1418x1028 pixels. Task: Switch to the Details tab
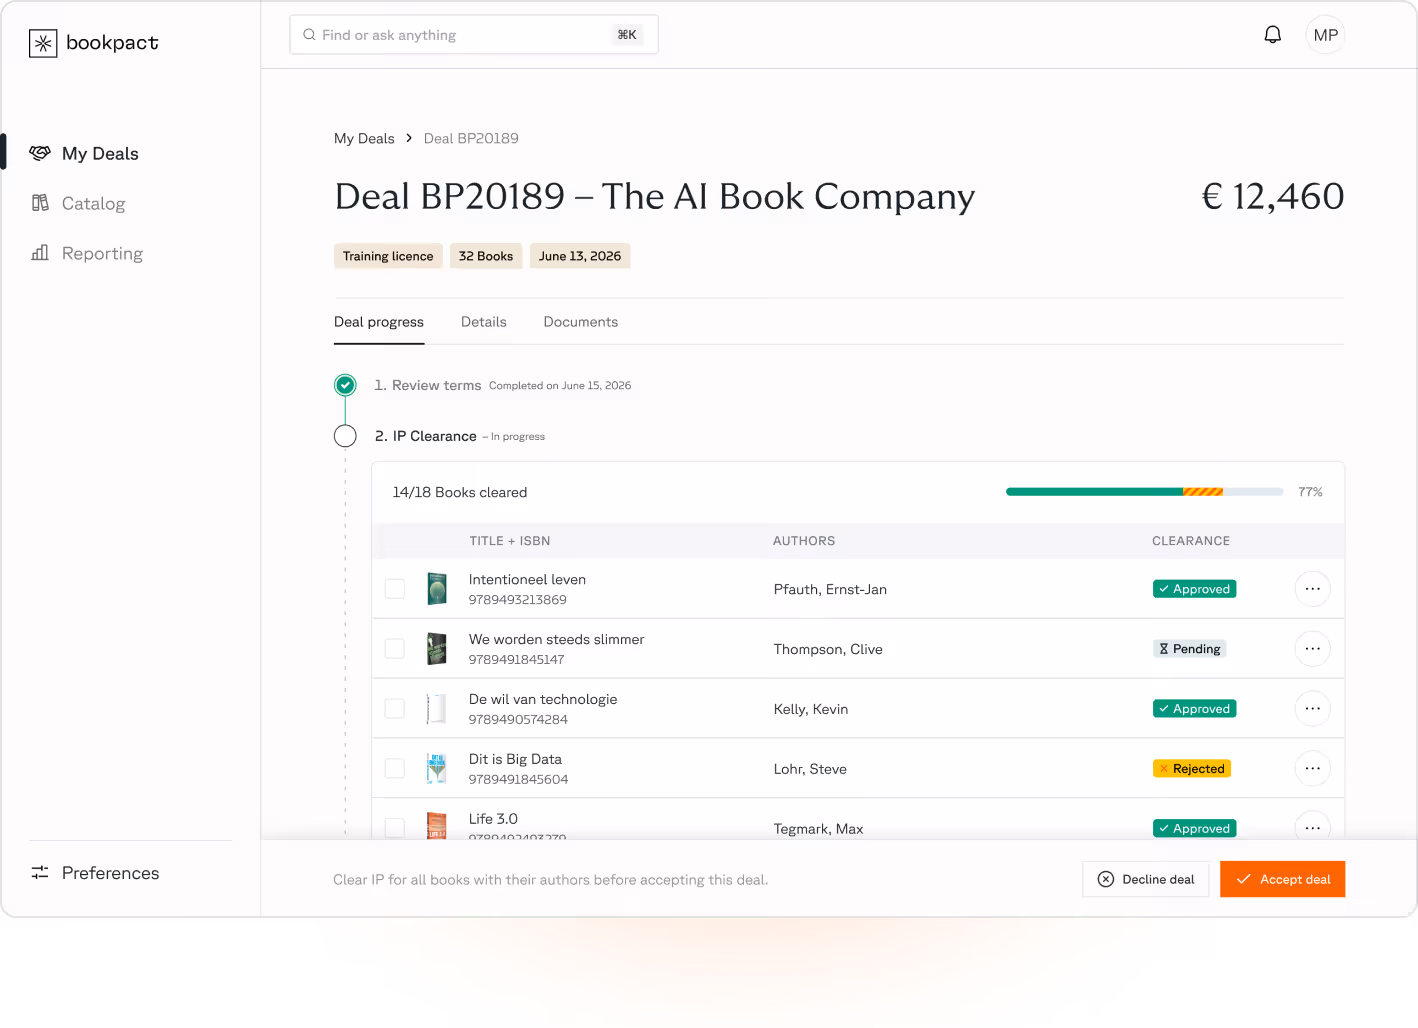[x=484, y=322]
